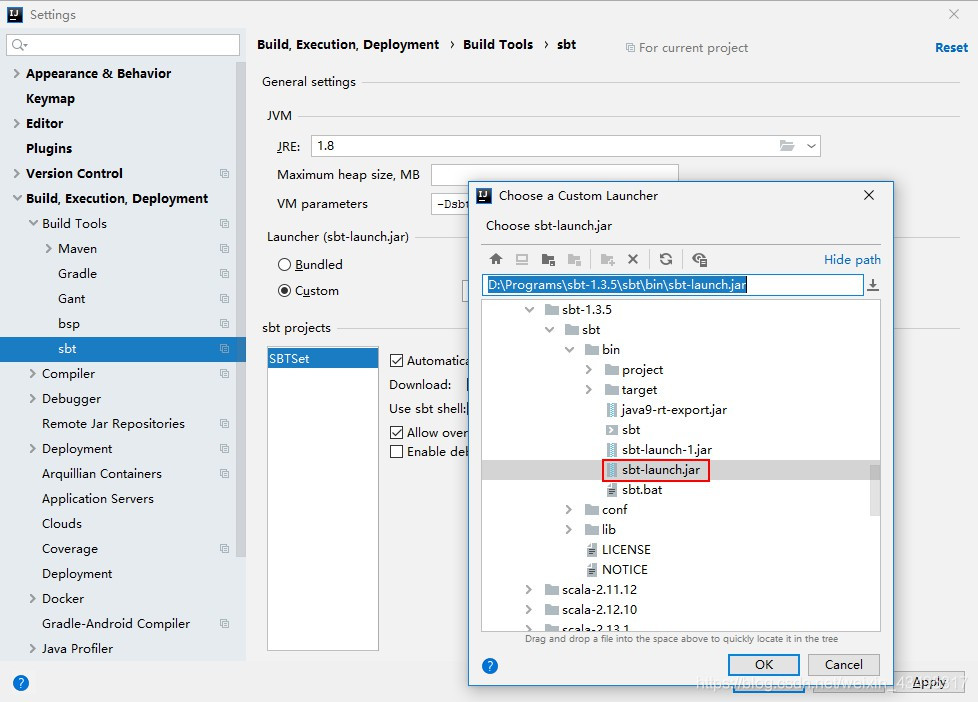Click the Home directory icon in file chooser

(497, 259)
